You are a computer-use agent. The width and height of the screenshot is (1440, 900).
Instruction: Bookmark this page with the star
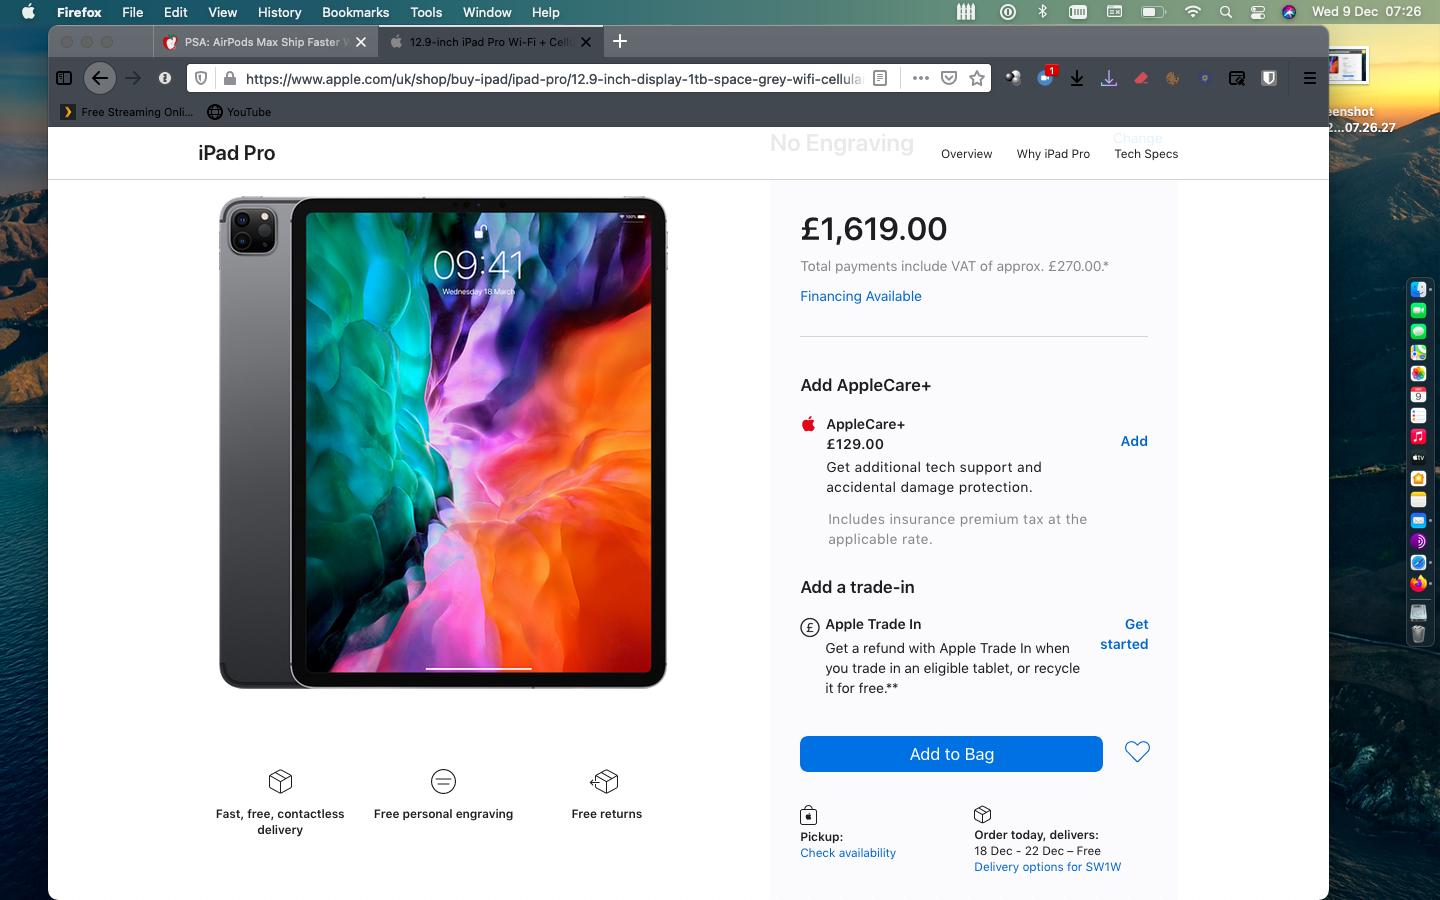tap(977, 78)
